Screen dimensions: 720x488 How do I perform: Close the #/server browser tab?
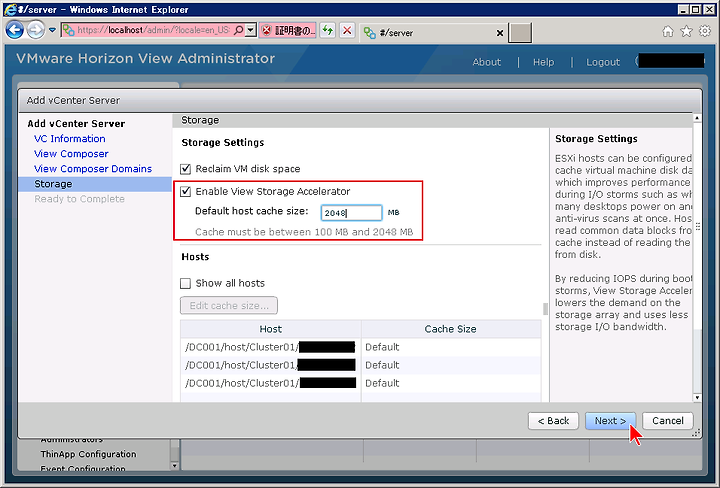500,33
